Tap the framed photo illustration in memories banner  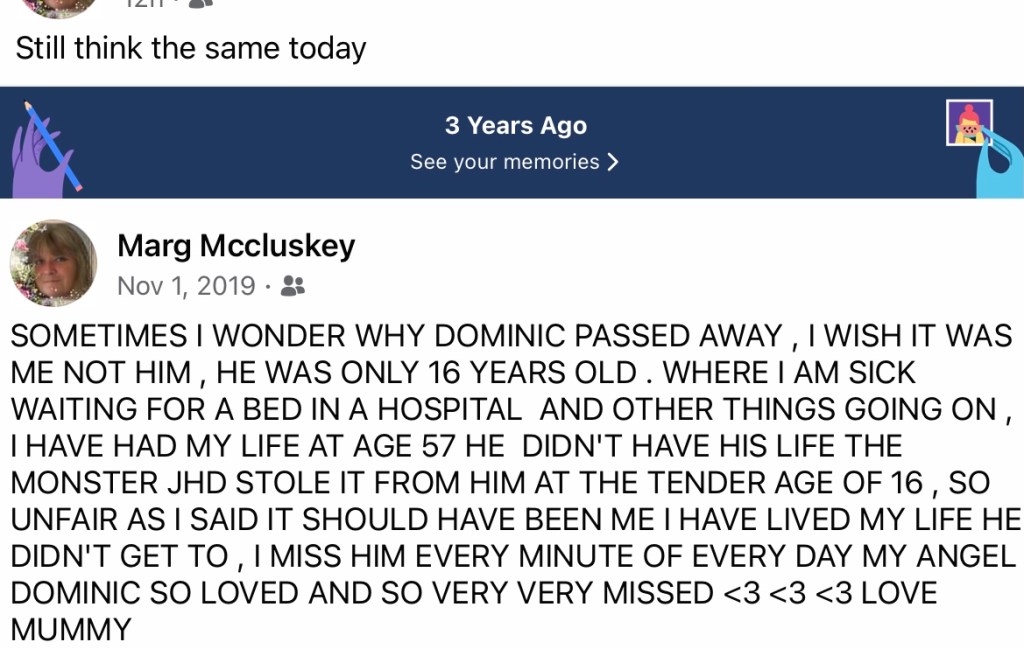968,123
